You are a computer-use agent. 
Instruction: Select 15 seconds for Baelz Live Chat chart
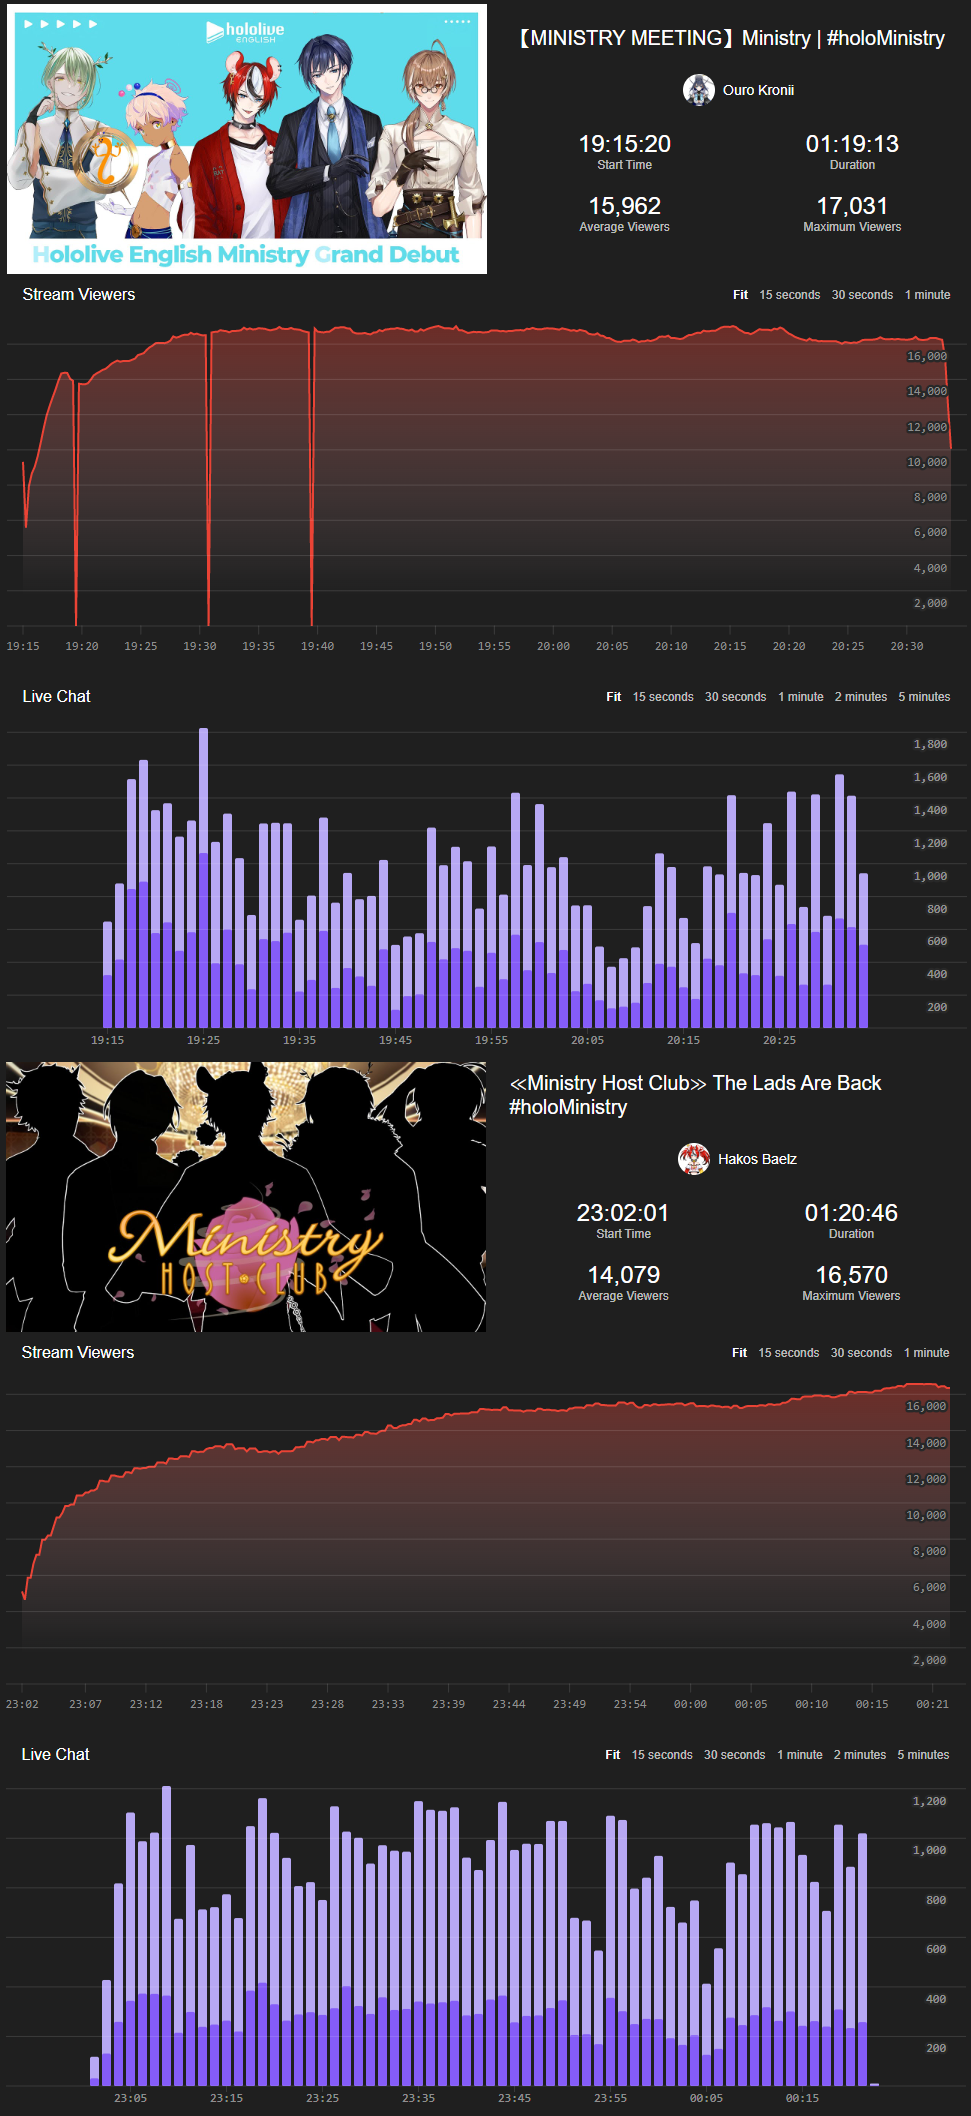click(662, 1755)
